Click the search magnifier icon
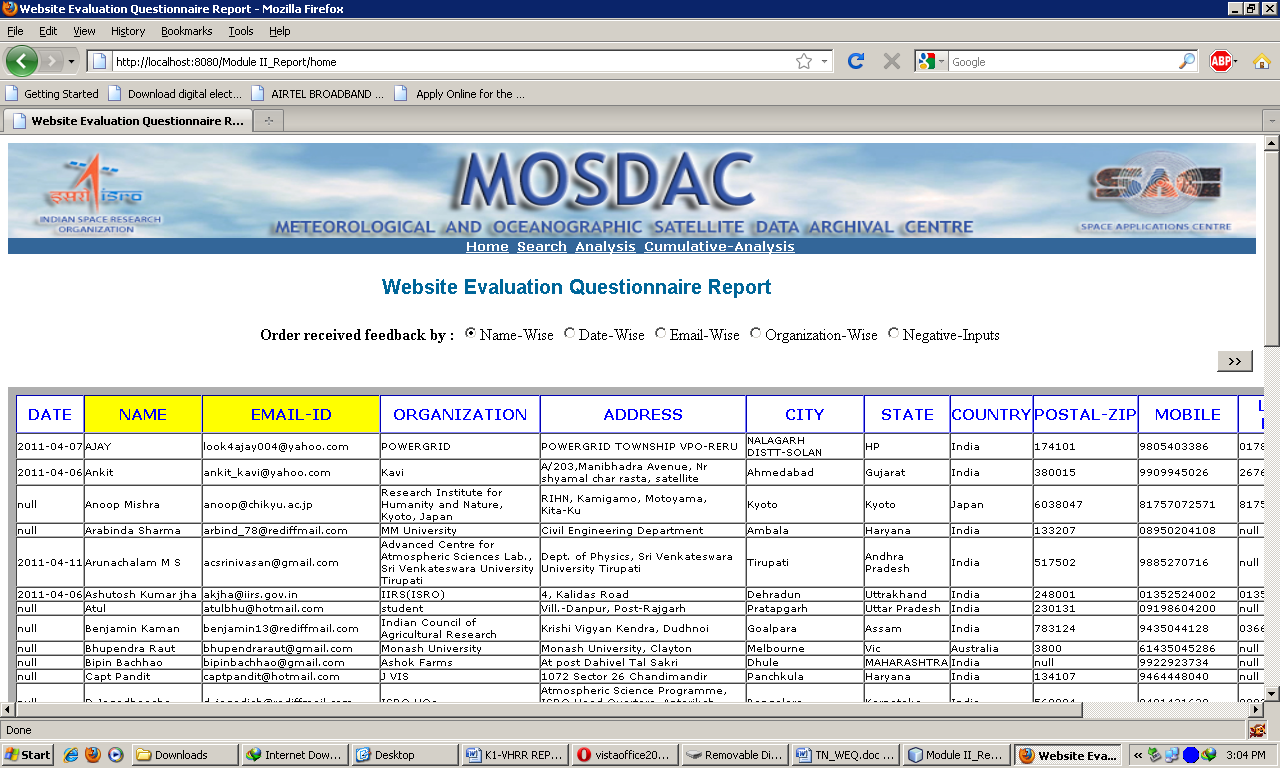The height and width of the screenshot is (768, 1280). (x=1186, y=61)
